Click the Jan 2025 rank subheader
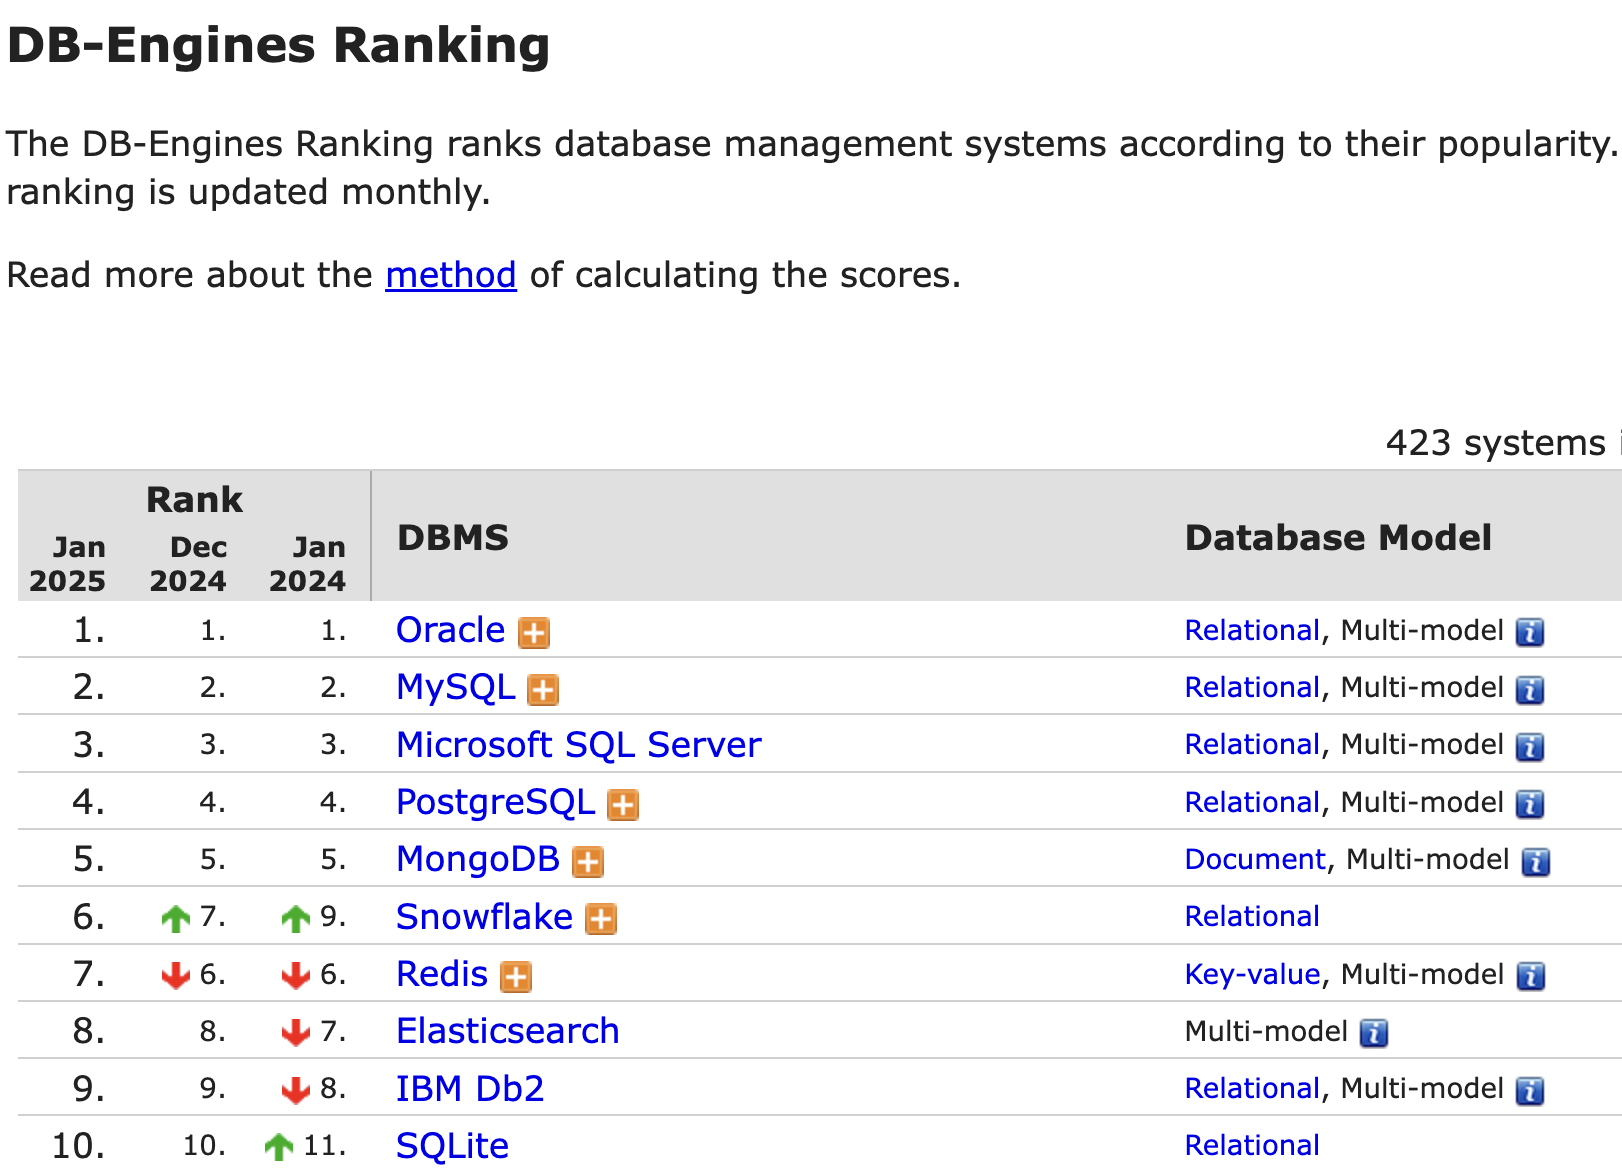This screenshot has height=1174, width=1622. [68, 564]
